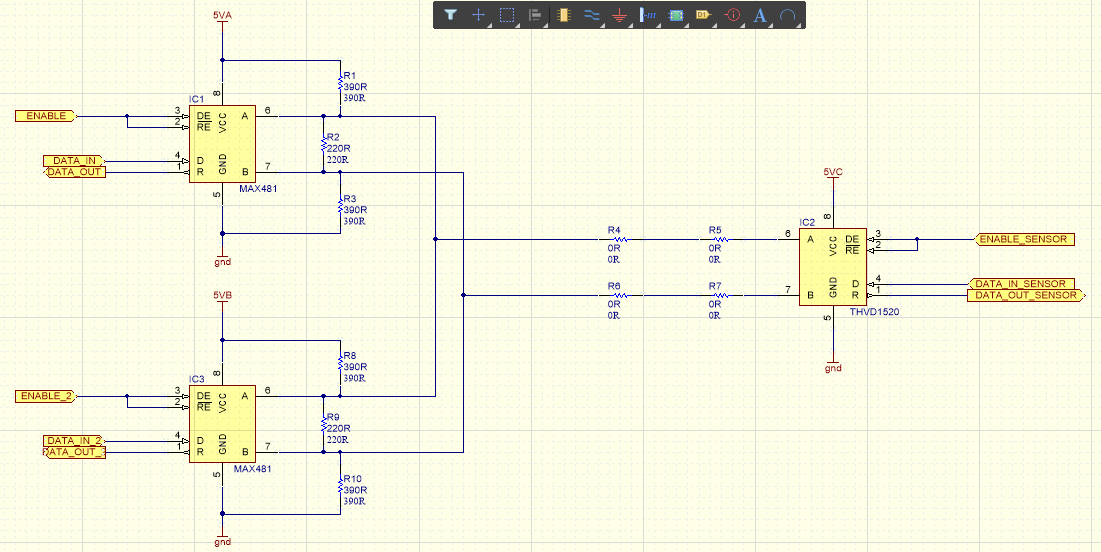This screenshot has height=552, width=1101.
Task: Click the IC1 designator label
Action: (x=196, y=99)
